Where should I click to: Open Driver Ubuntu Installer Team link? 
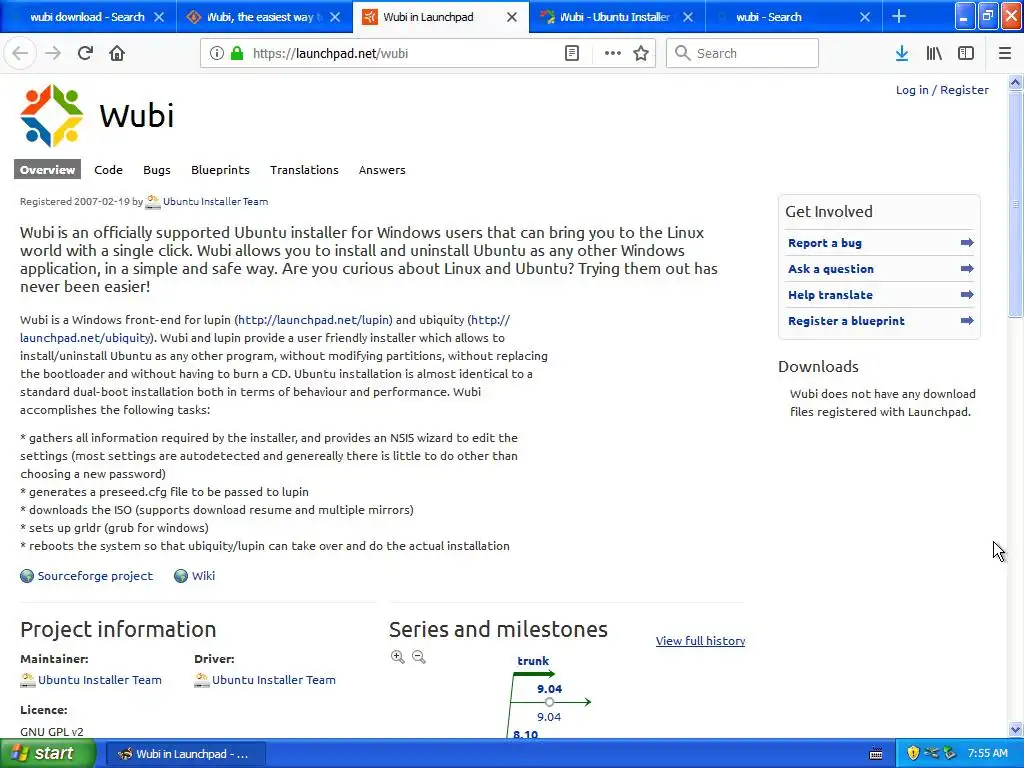coord(274,680)
